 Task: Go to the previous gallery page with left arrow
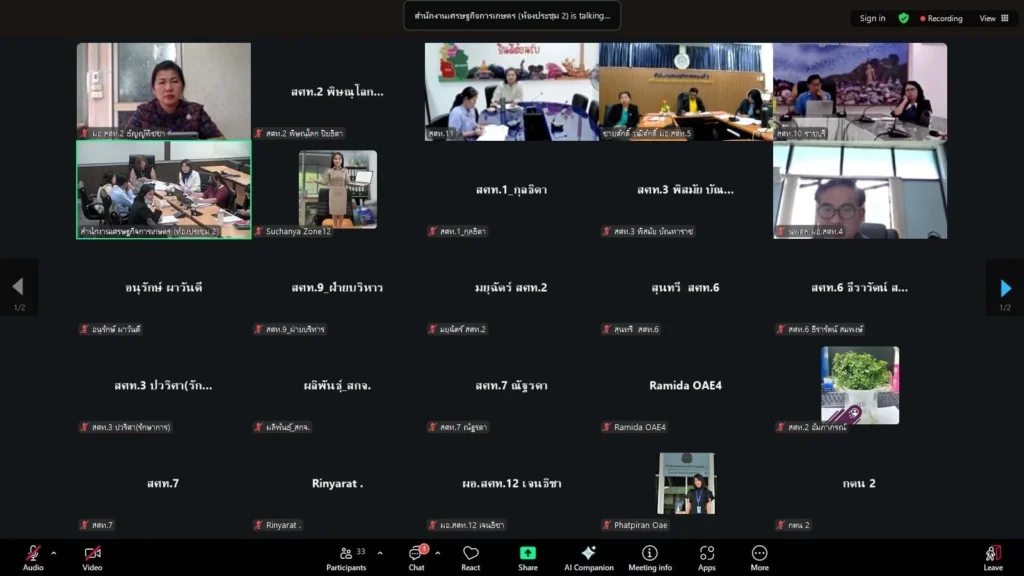(18, 288)
